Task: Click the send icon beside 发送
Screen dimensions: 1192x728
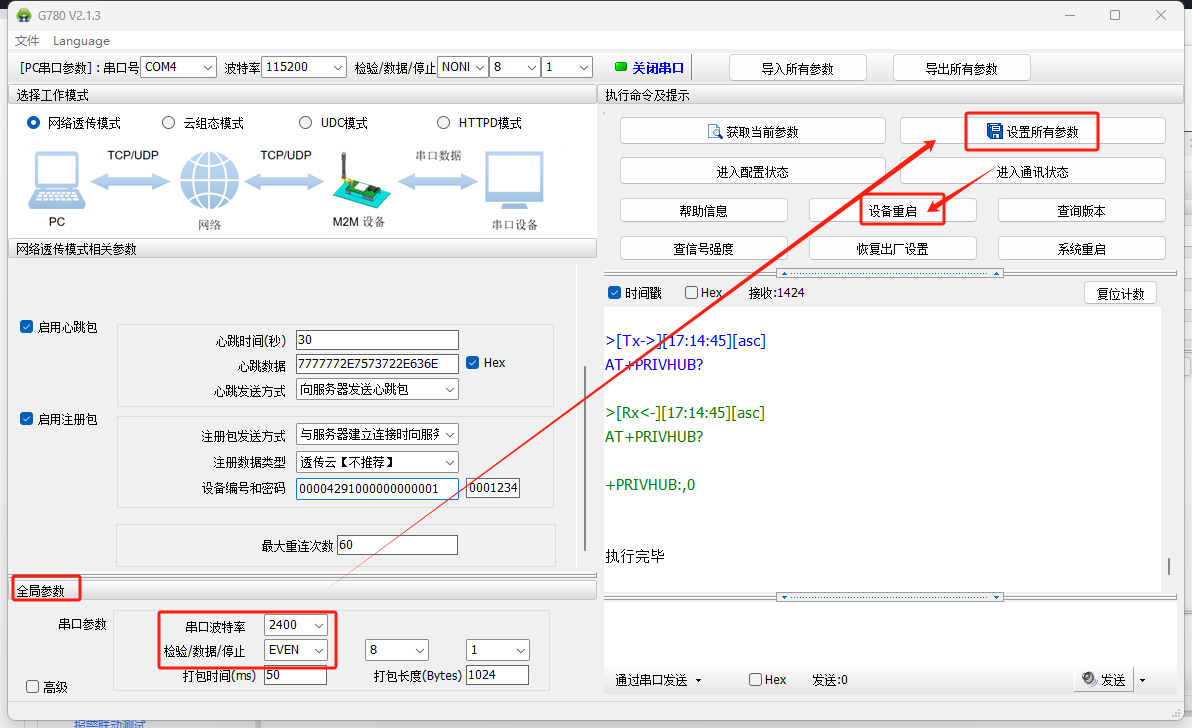Action: point(1089,680)
